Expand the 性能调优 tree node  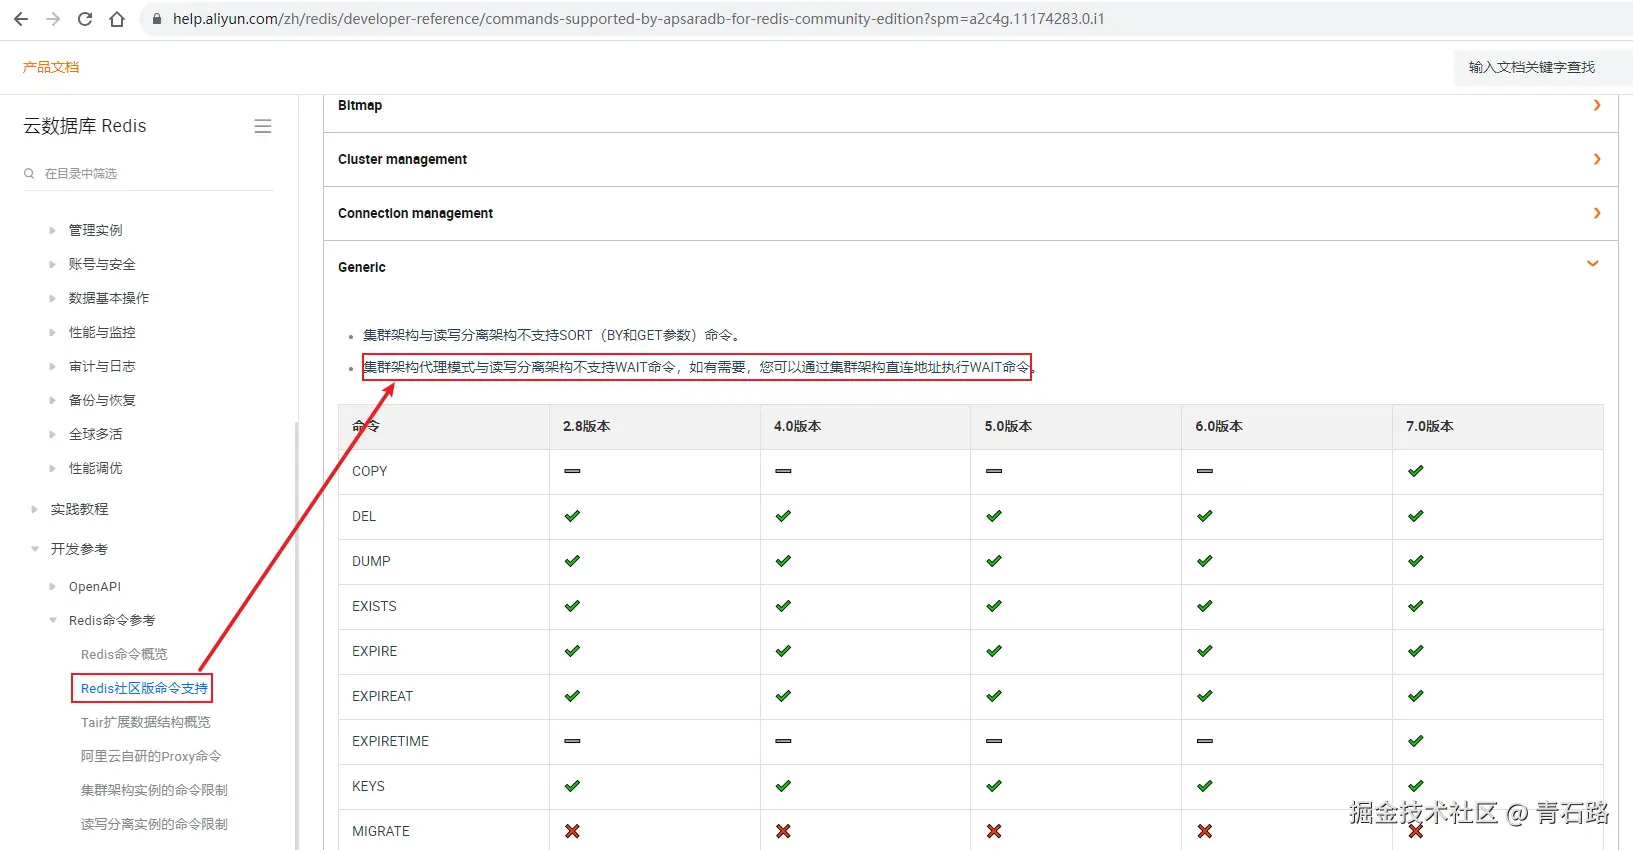pos(52,468)
